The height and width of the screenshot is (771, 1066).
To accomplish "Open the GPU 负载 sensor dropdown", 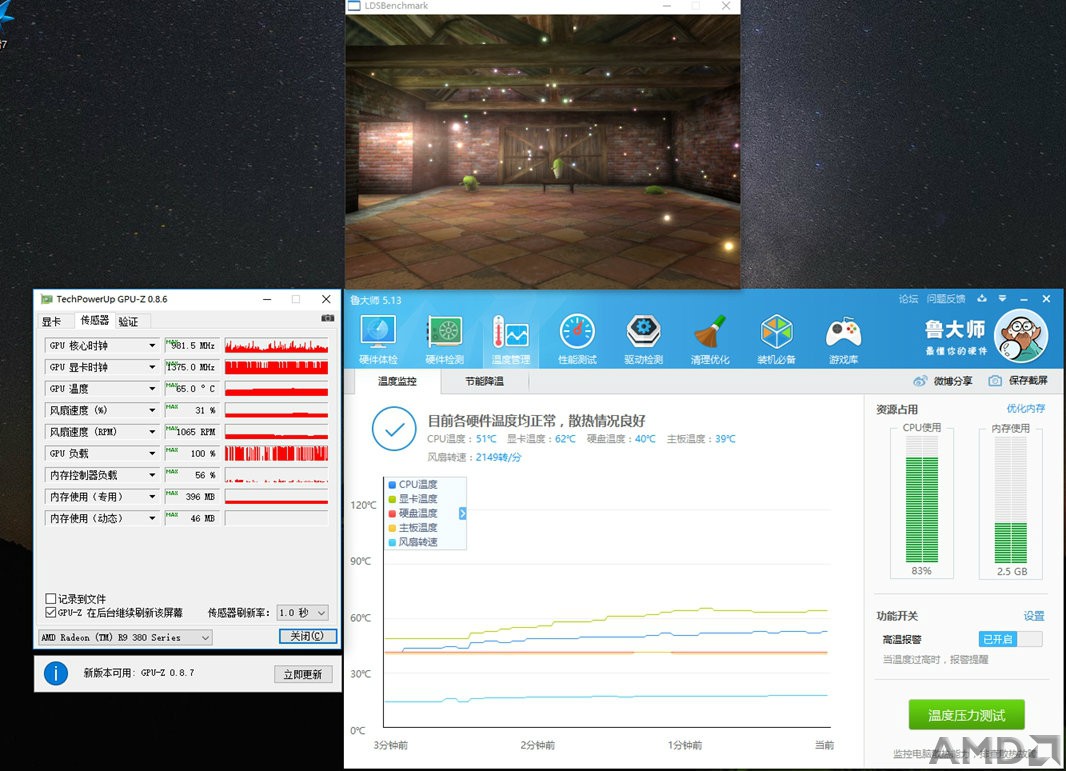I will click(x=152, y=453).
